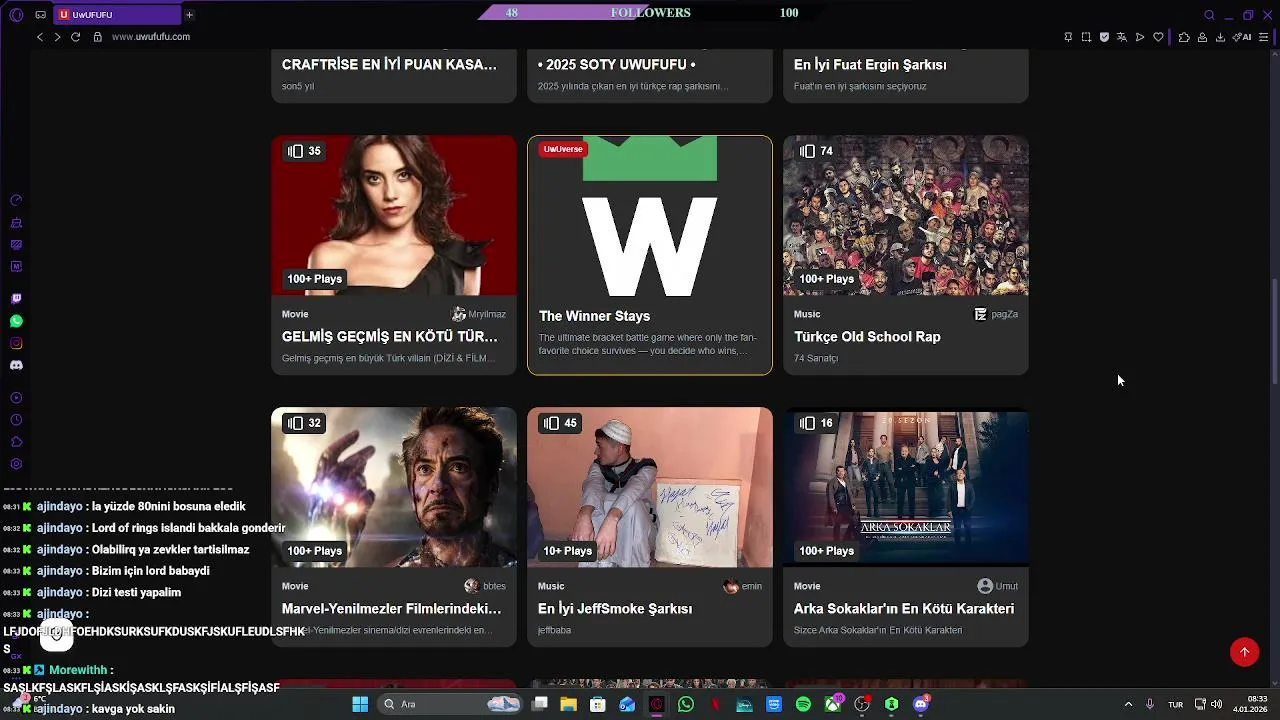Open the downloads icon in toolbar
The width and height of the screenshot is (1280, 720).
pos(1220,37)
